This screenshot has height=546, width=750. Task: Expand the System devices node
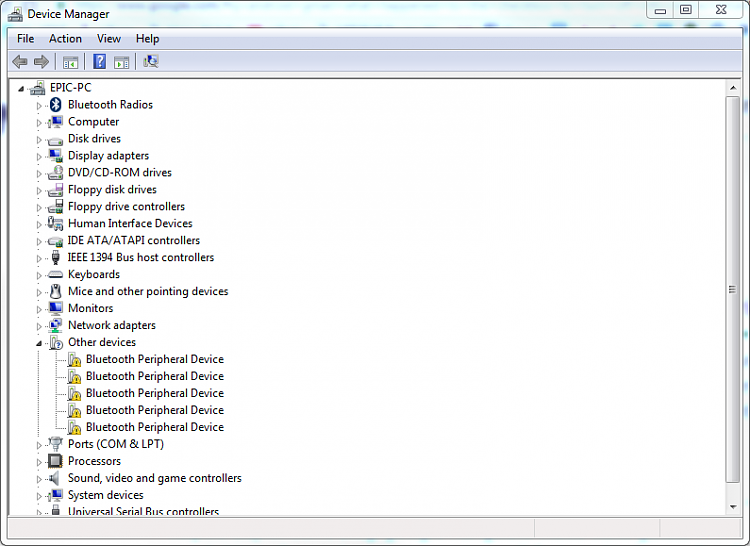coord(39,496)
